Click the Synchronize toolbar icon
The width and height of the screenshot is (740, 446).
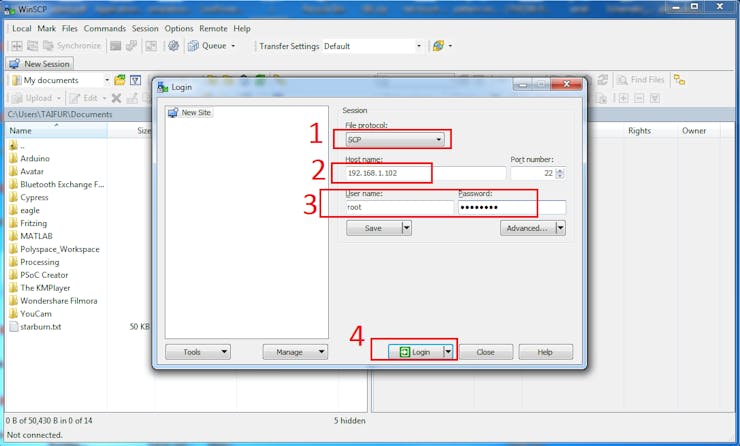point(48,46)
